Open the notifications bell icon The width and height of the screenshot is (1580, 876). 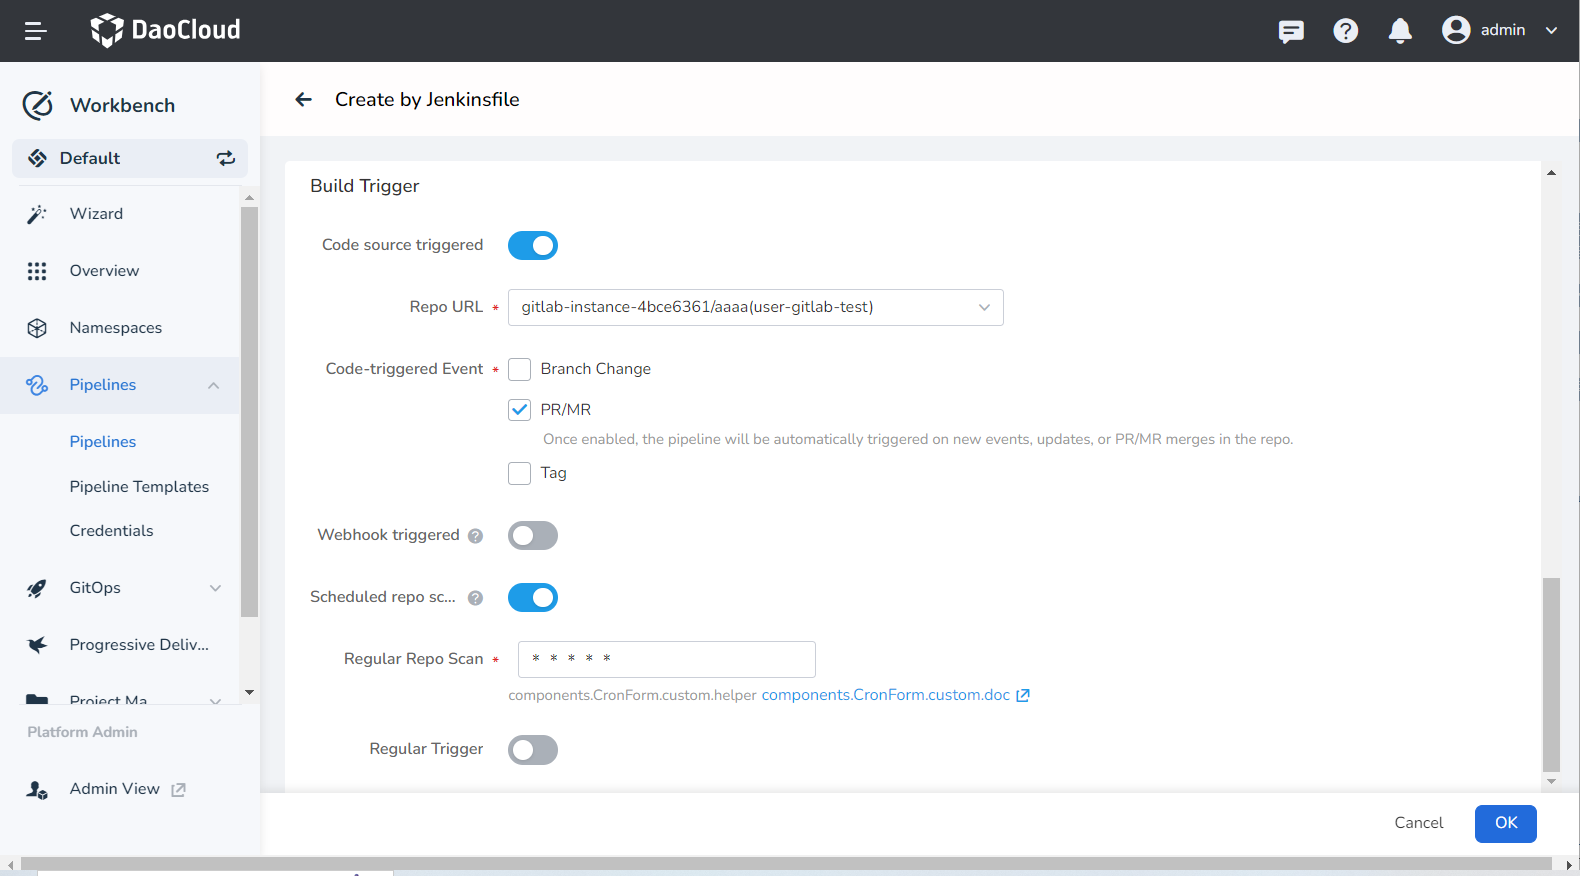pyautogui.click(x=1400, y=31)
